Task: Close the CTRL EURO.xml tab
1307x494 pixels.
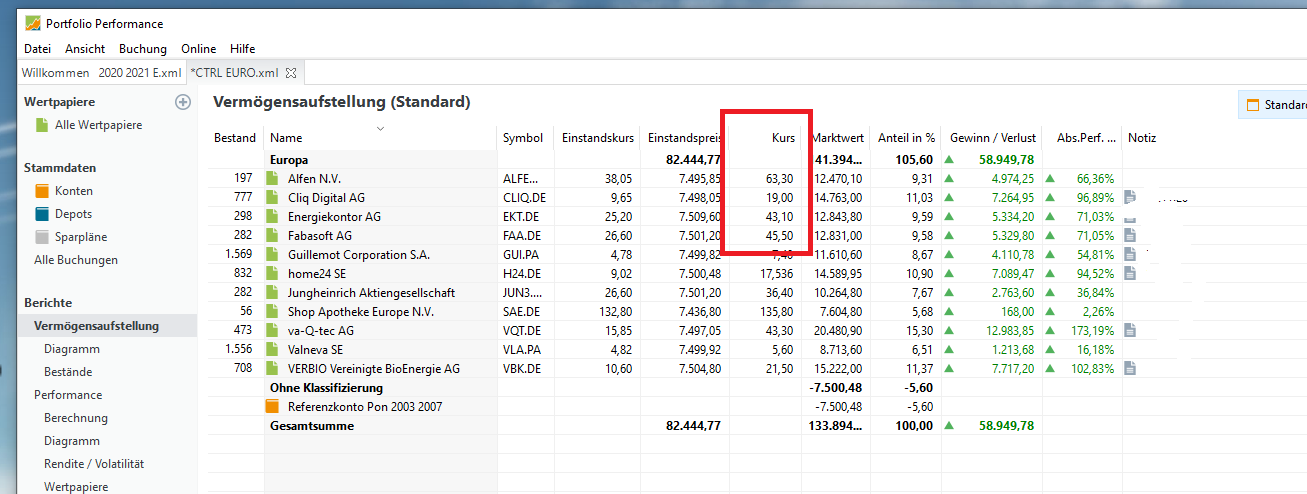Action: [x=291, y=73]
